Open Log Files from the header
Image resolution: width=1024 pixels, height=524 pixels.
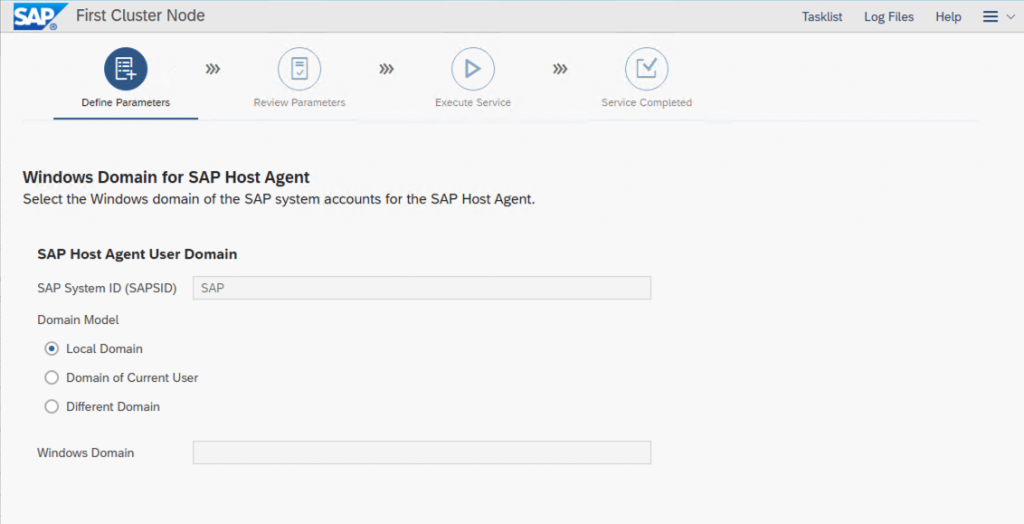889,17
